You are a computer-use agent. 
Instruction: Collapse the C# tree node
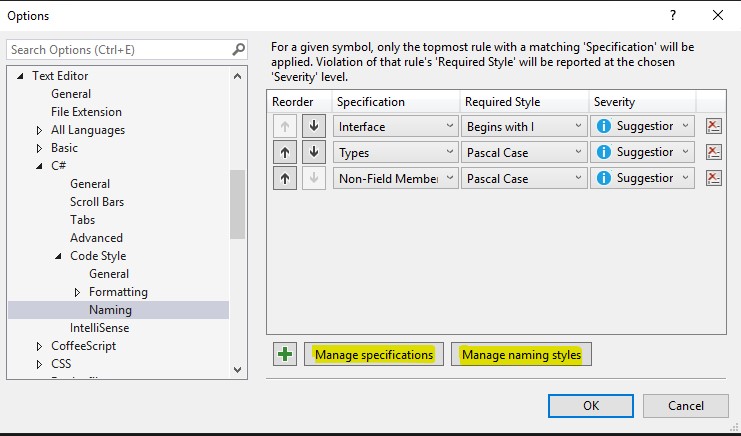(40, 166)
